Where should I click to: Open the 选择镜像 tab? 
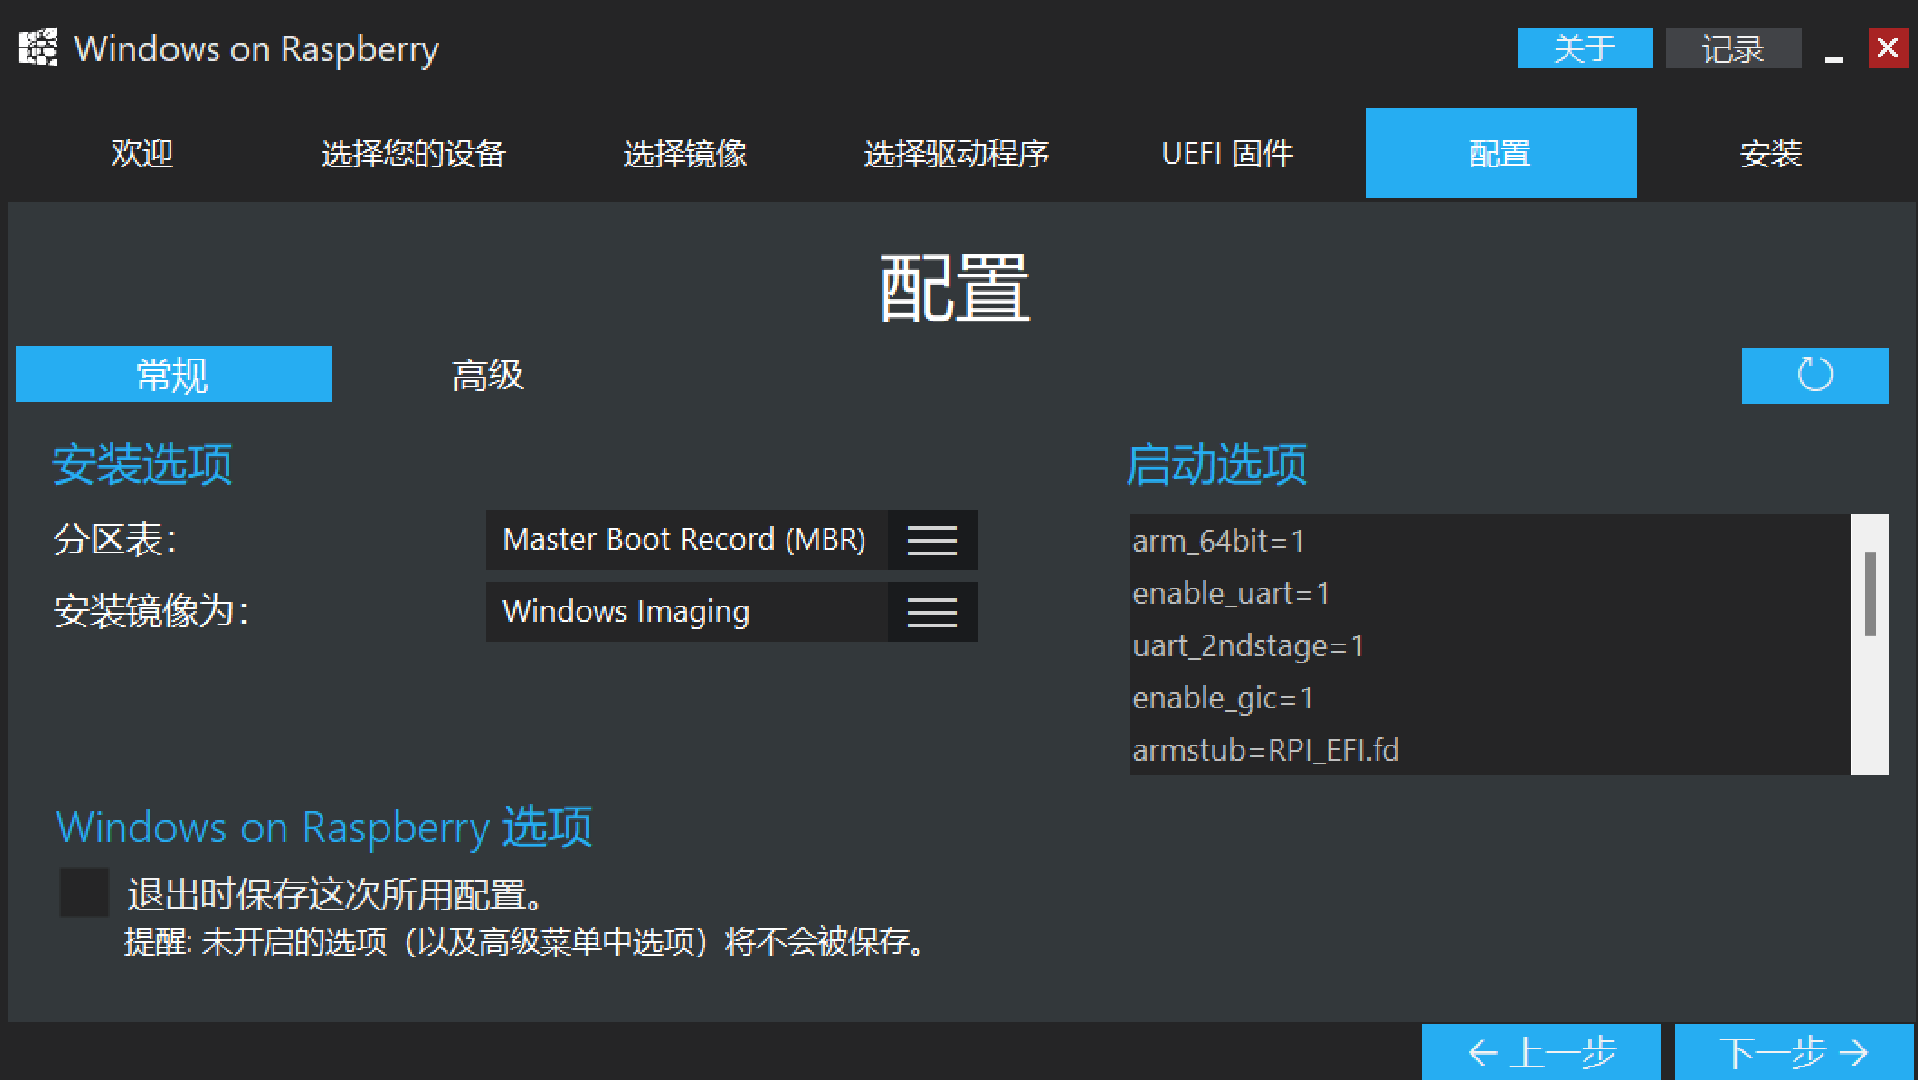click(685, 153)
